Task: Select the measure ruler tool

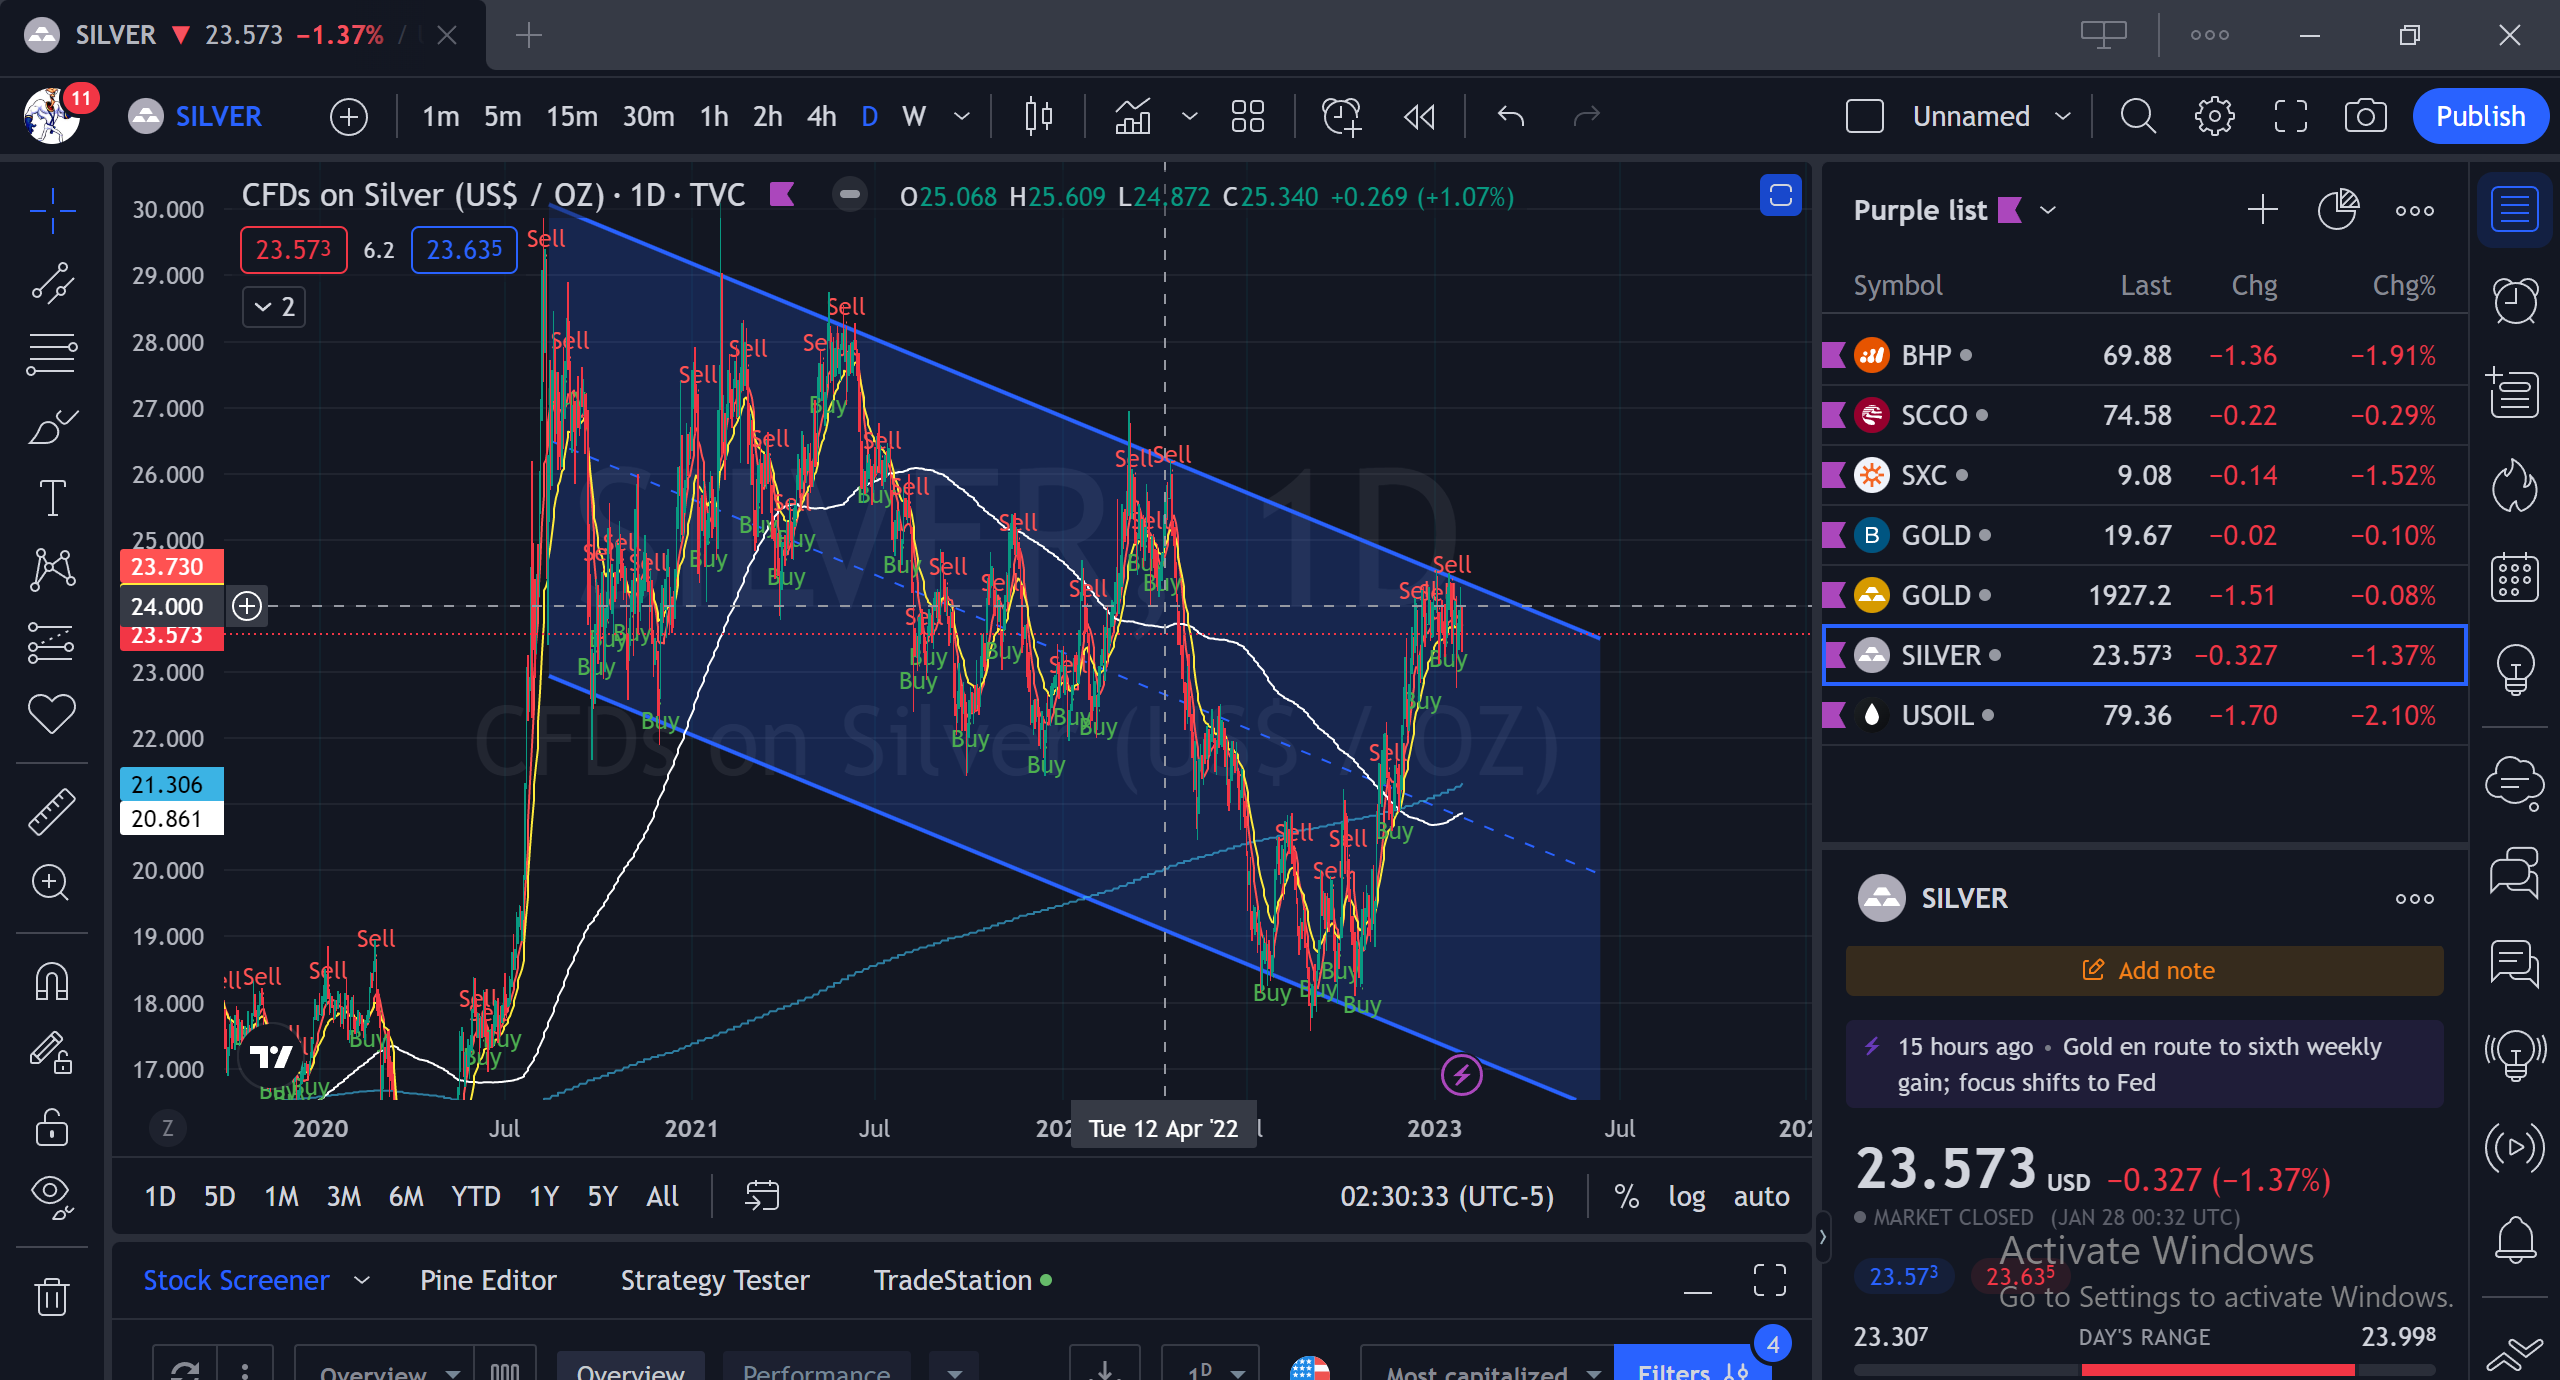Action: point(52,810)
